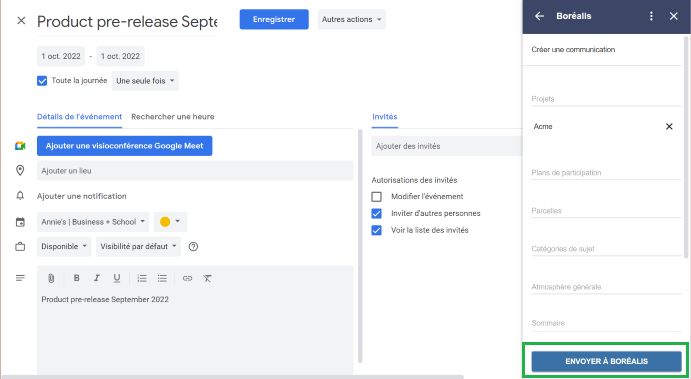Apply underline formatting in description
Viewport: 691px width, 379px height.
pyautogui.click(x=117, y=278)
